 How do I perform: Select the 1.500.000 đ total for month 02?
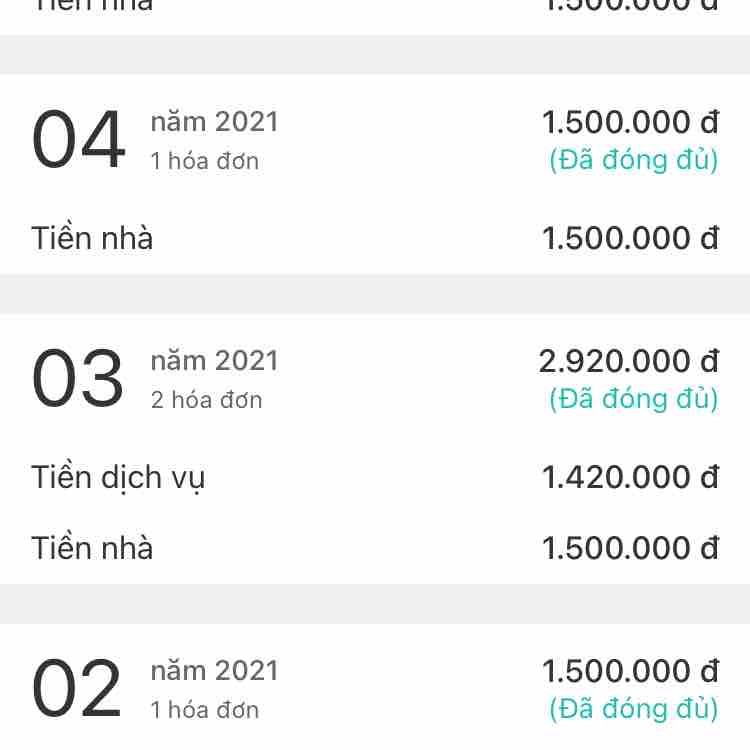coord(630,671)
